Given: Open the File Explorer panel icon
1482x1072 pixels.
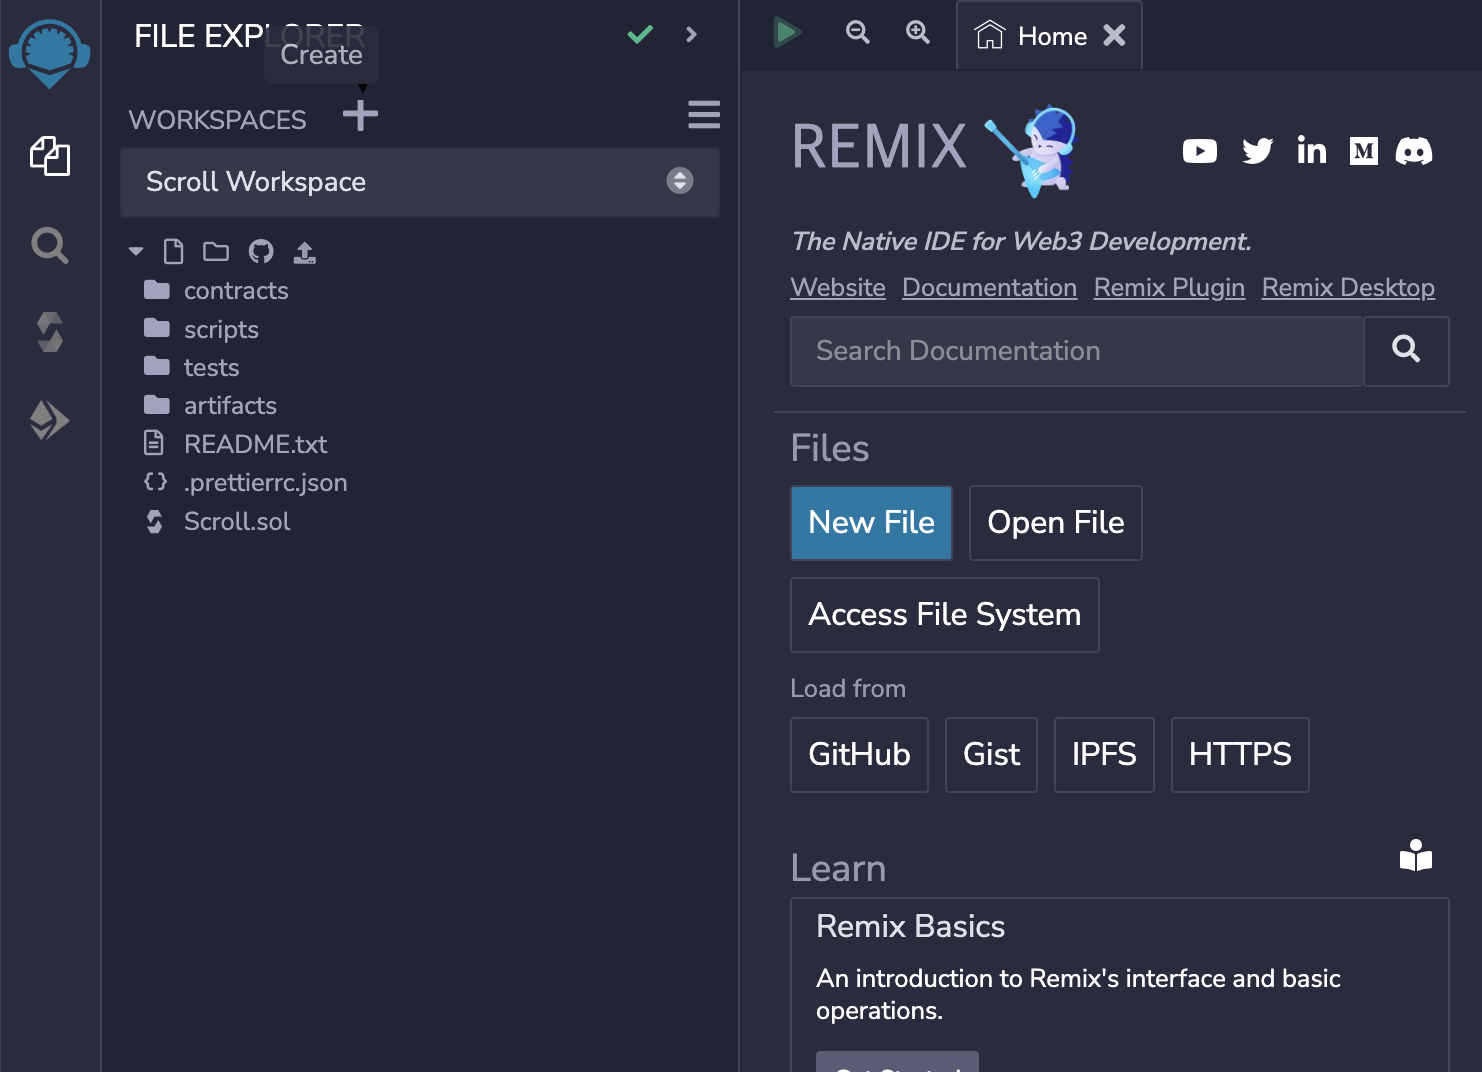Looking at the screenshot, I should [49, 156].
